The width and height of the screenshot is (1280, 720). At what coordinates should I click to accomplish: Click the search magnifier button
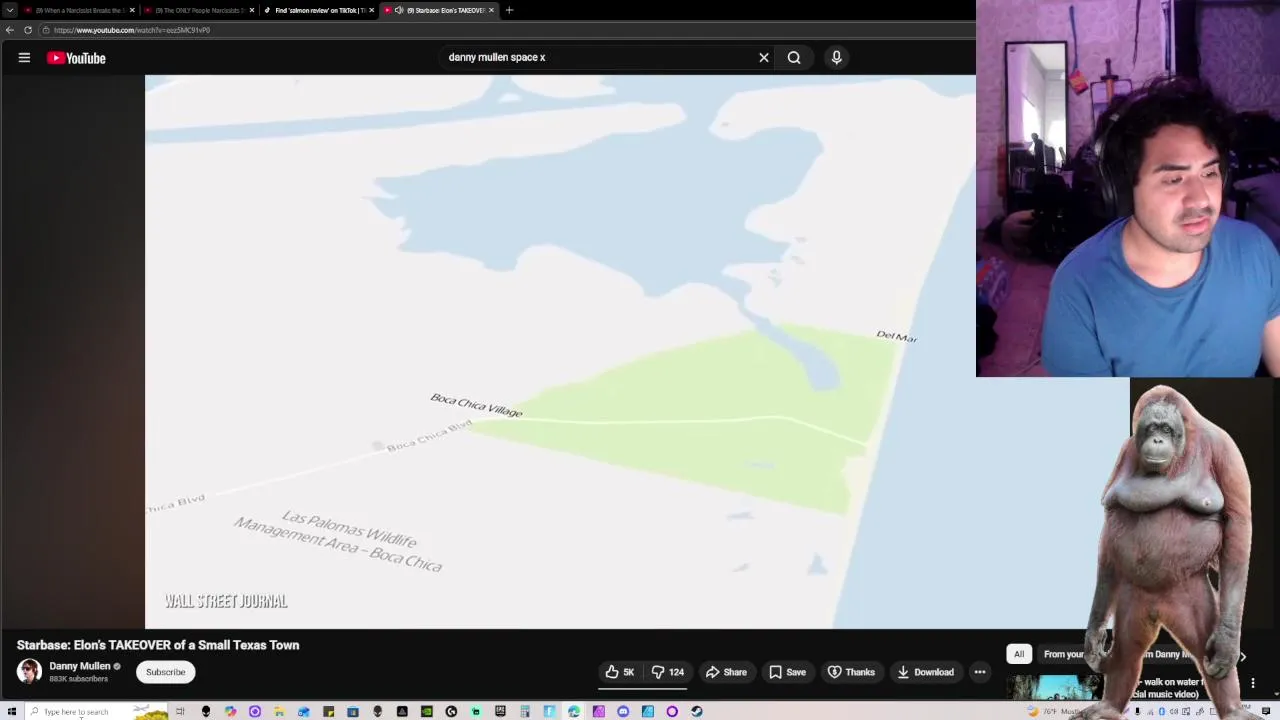pyautogui.click(x=794, y=58)
